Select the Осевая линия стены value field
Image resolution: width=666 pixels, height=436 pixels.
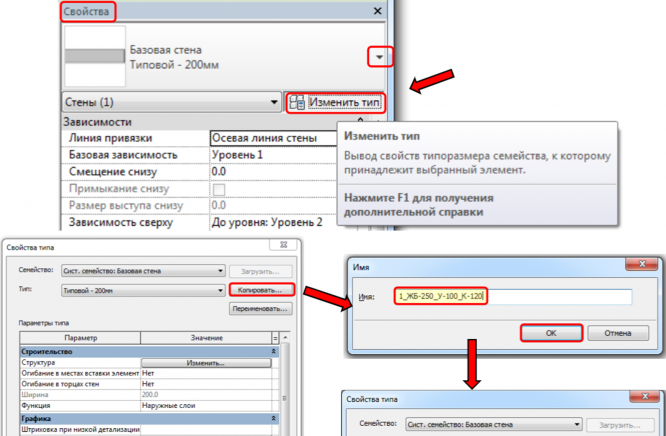pyautogui.click(x=274, y=138)
